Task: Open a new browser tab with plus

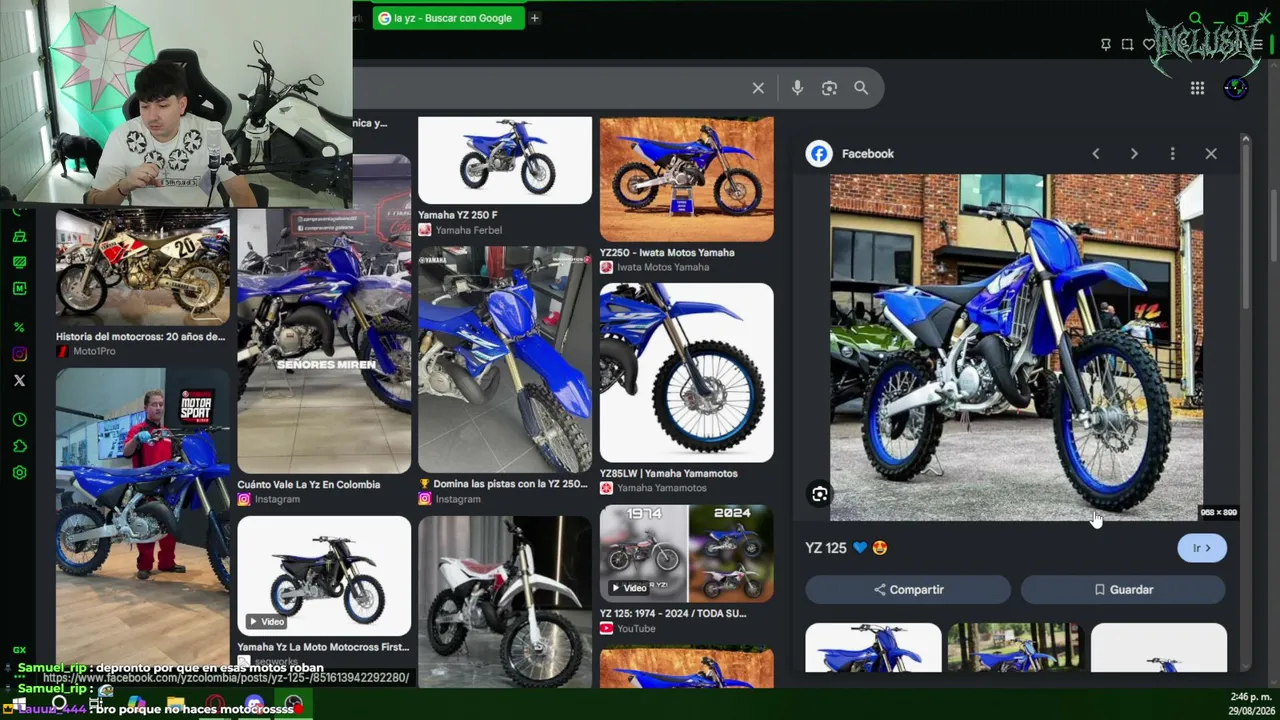Action: pos(534,18)
